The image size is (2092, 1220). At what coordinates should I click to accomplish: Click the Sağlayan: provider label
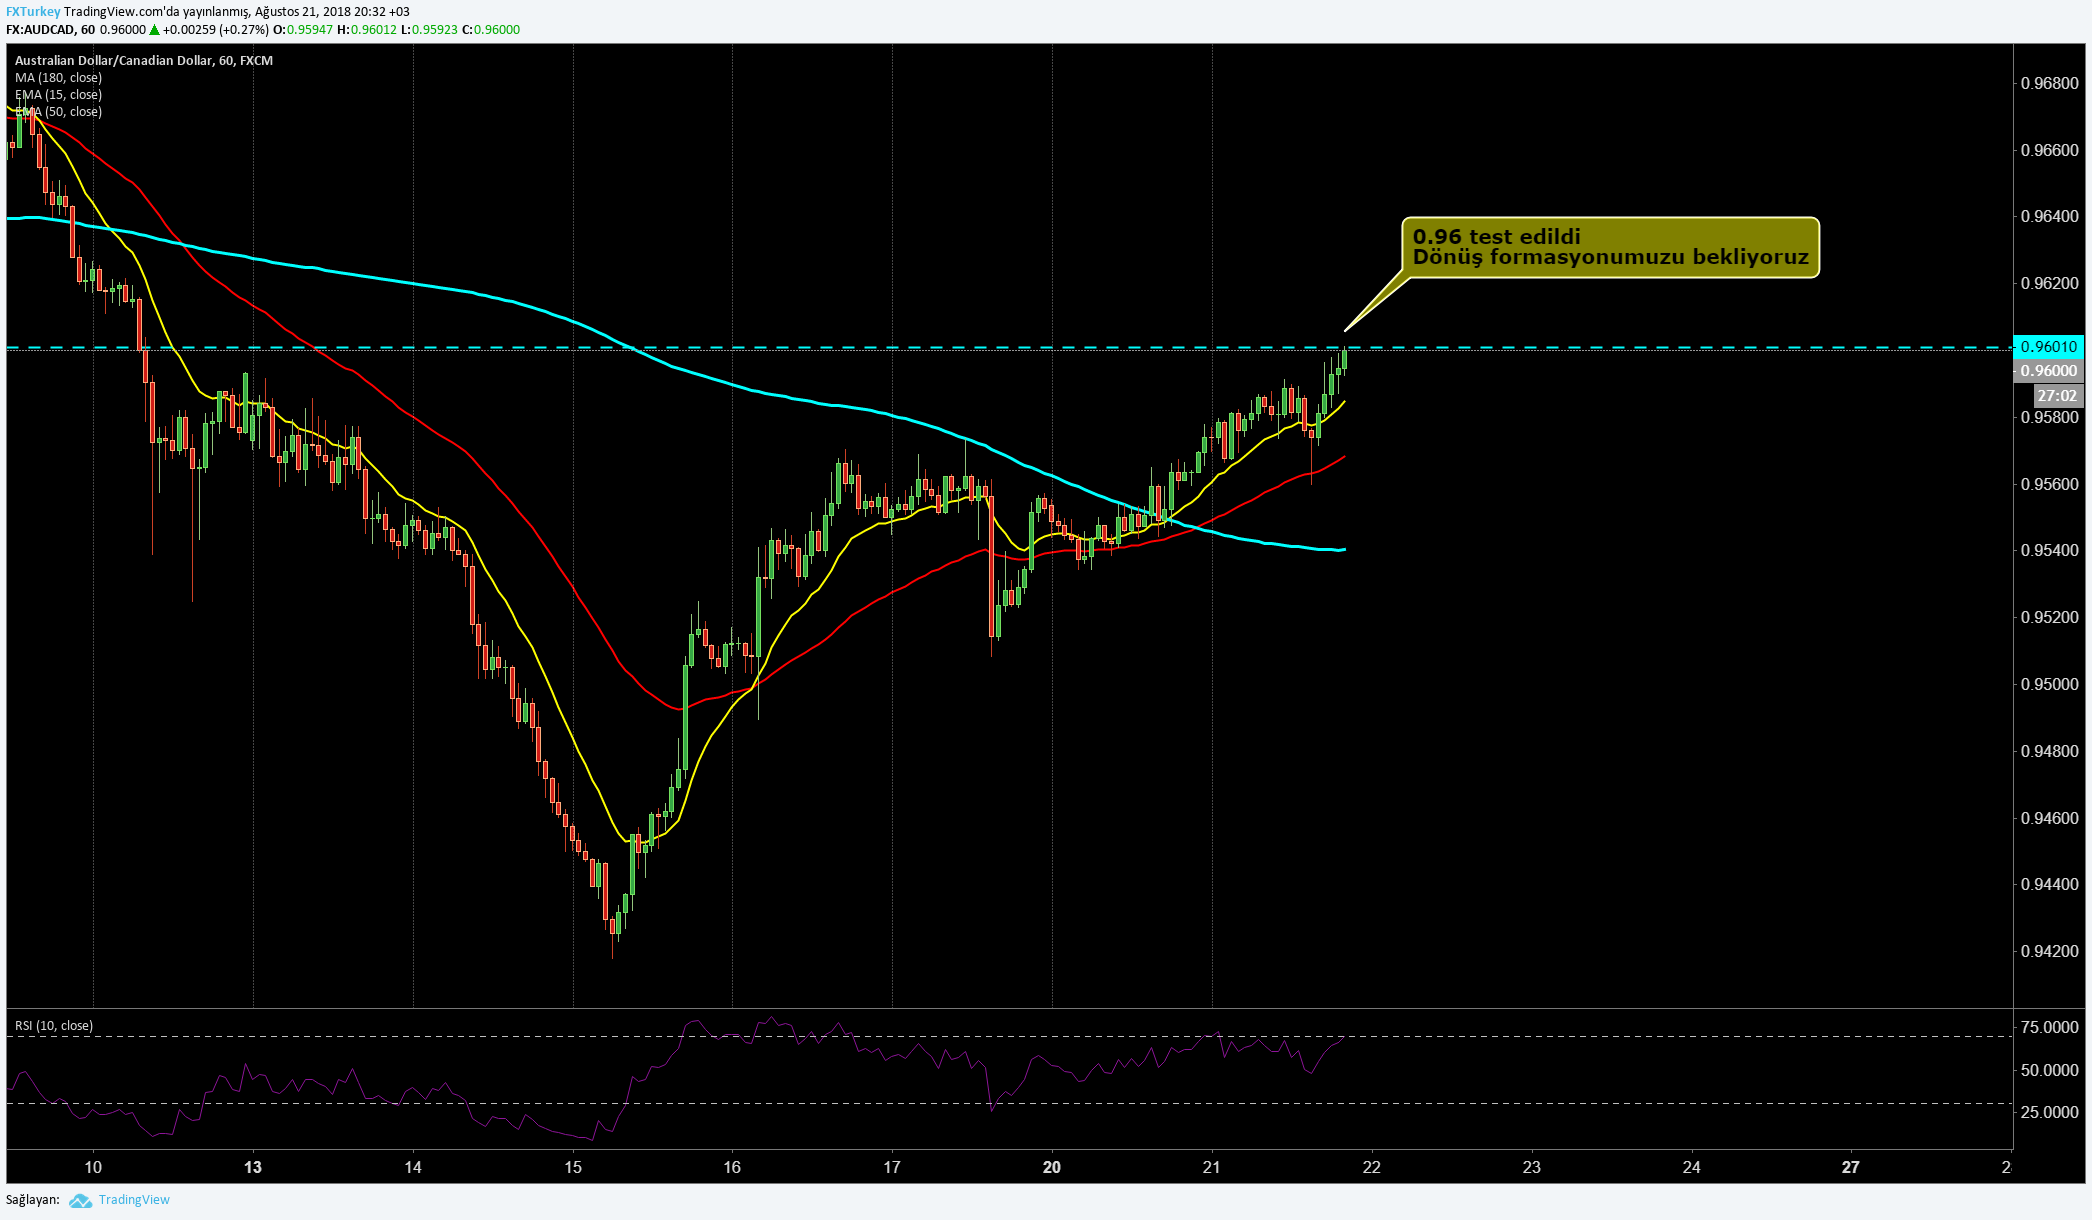coord(33,1200)
